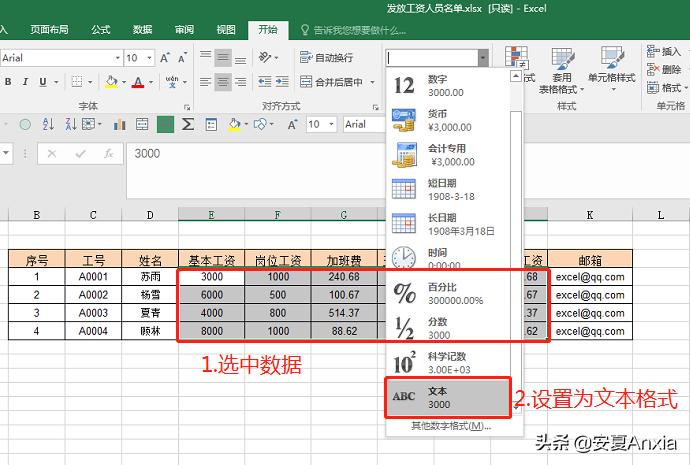690x465 pixels.
Task: Click the green square icon in quick toolbar
Action: tap(165, 124)
